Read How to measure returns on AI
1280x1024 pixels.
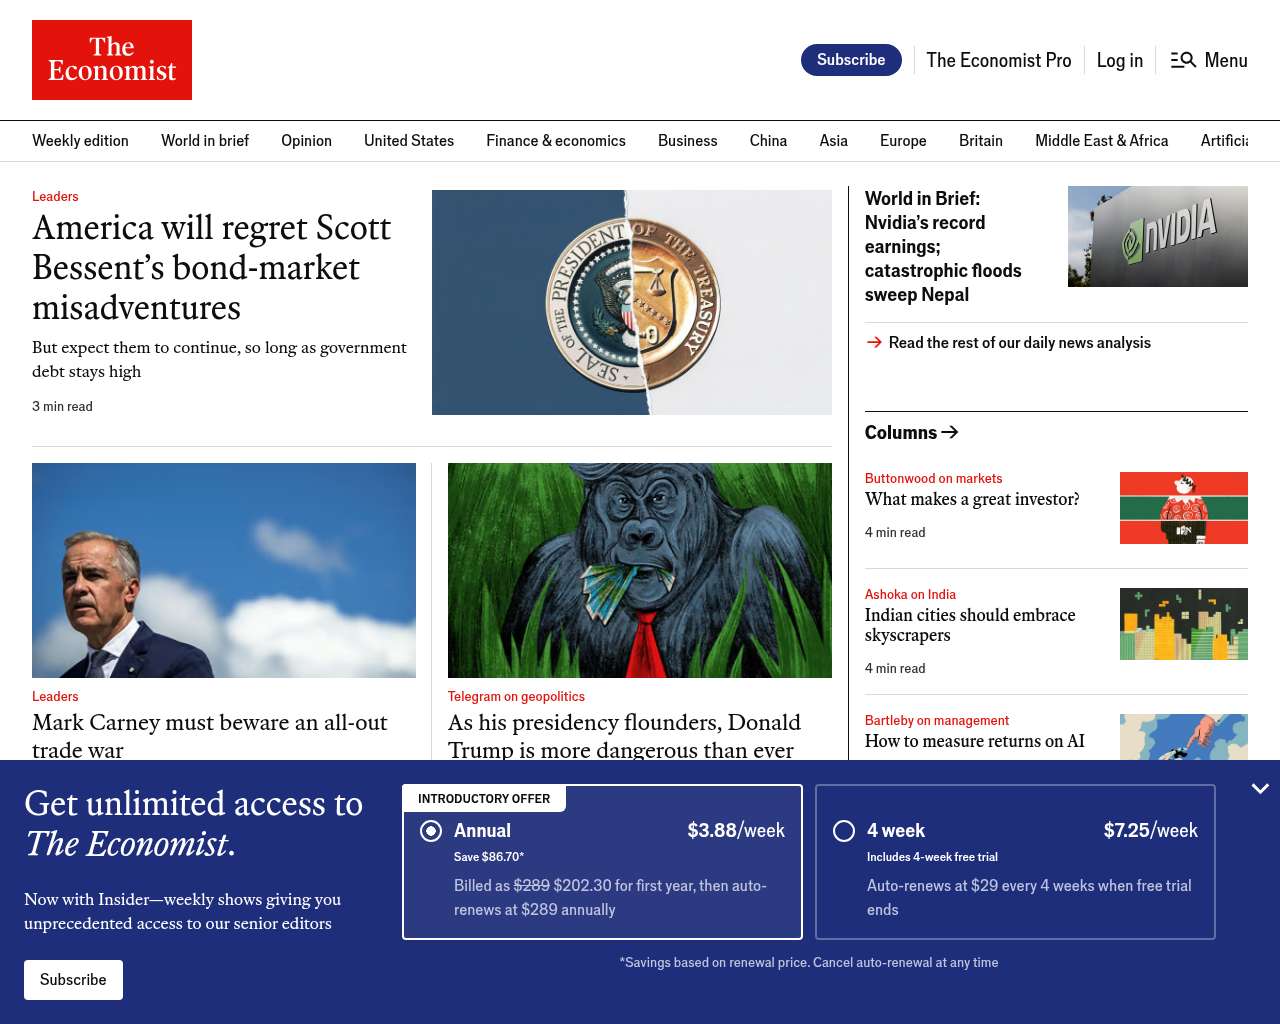click(x=975, y=741)
